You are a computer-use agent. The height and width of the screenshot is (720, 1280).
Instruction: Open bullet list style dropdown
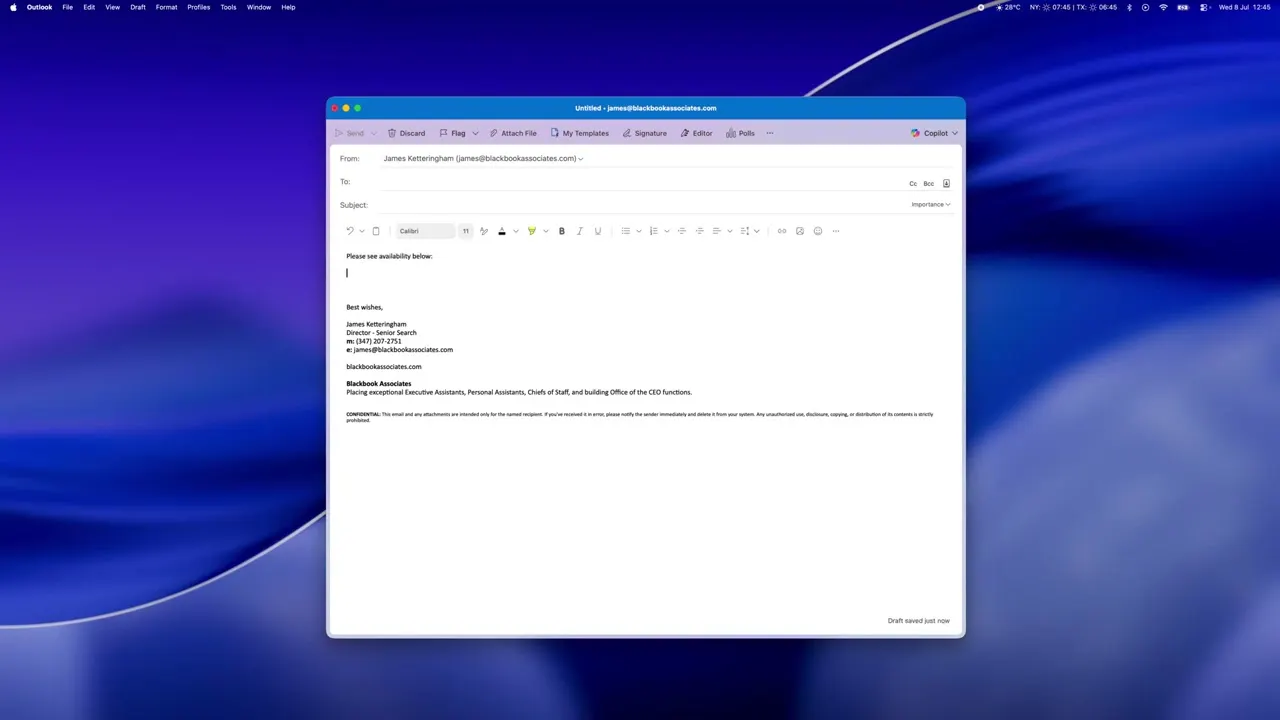[x=639, y=231]
